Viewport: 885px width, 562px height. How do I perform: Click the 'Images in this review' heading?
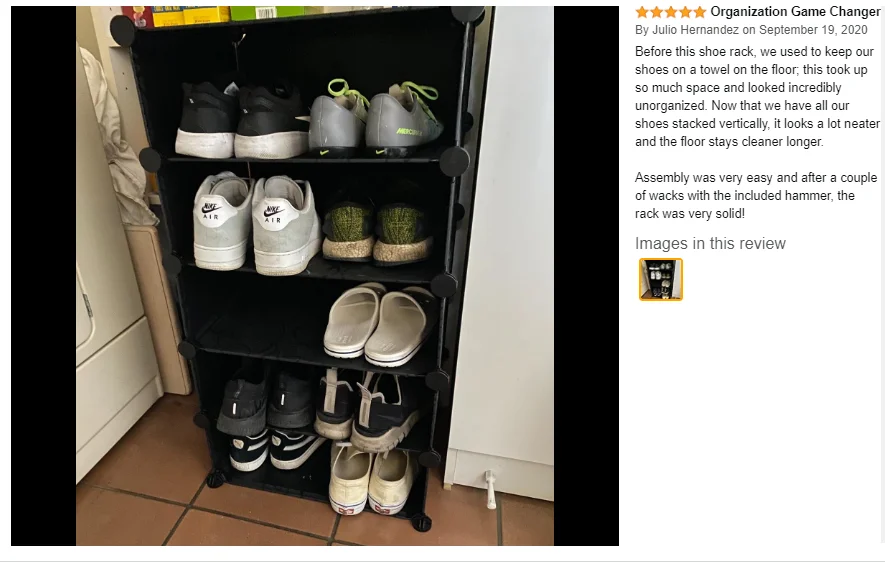[x=710, y=243]
